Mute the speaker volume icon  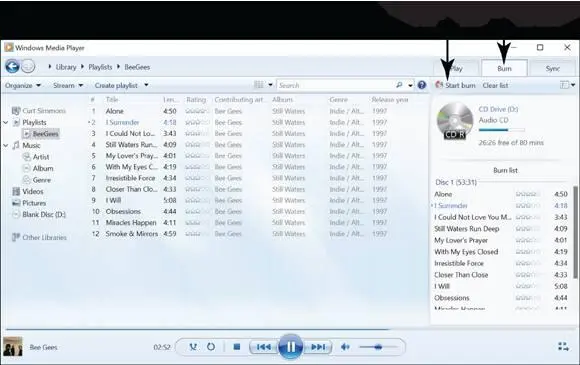[x=345, y=347]
